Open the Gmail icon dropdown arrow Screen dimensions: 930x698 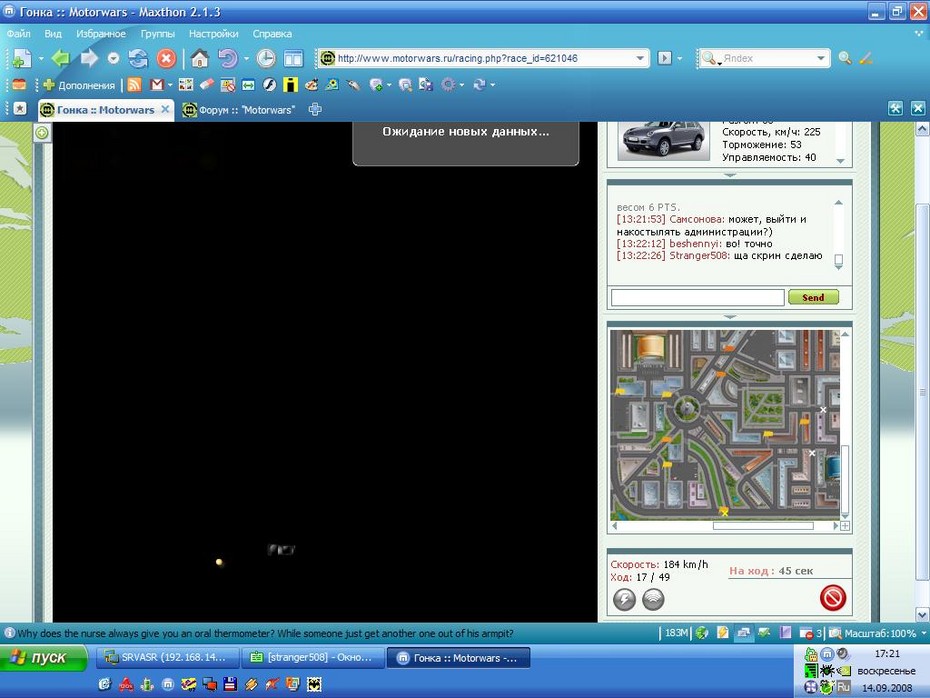point(170,85)
